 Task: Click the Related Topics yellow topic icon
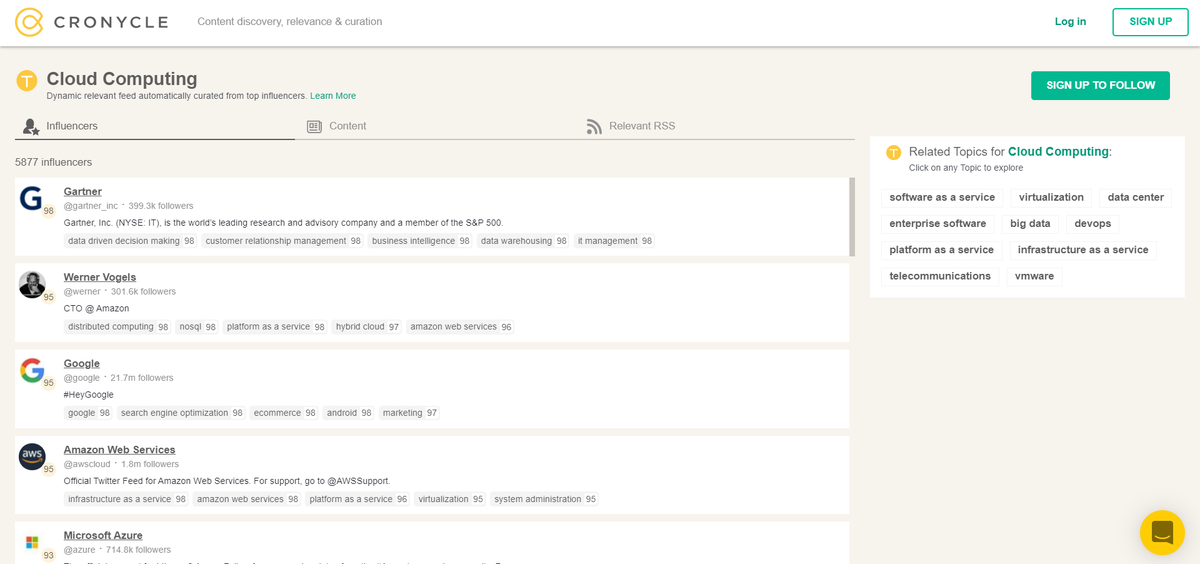click(893, 153)
